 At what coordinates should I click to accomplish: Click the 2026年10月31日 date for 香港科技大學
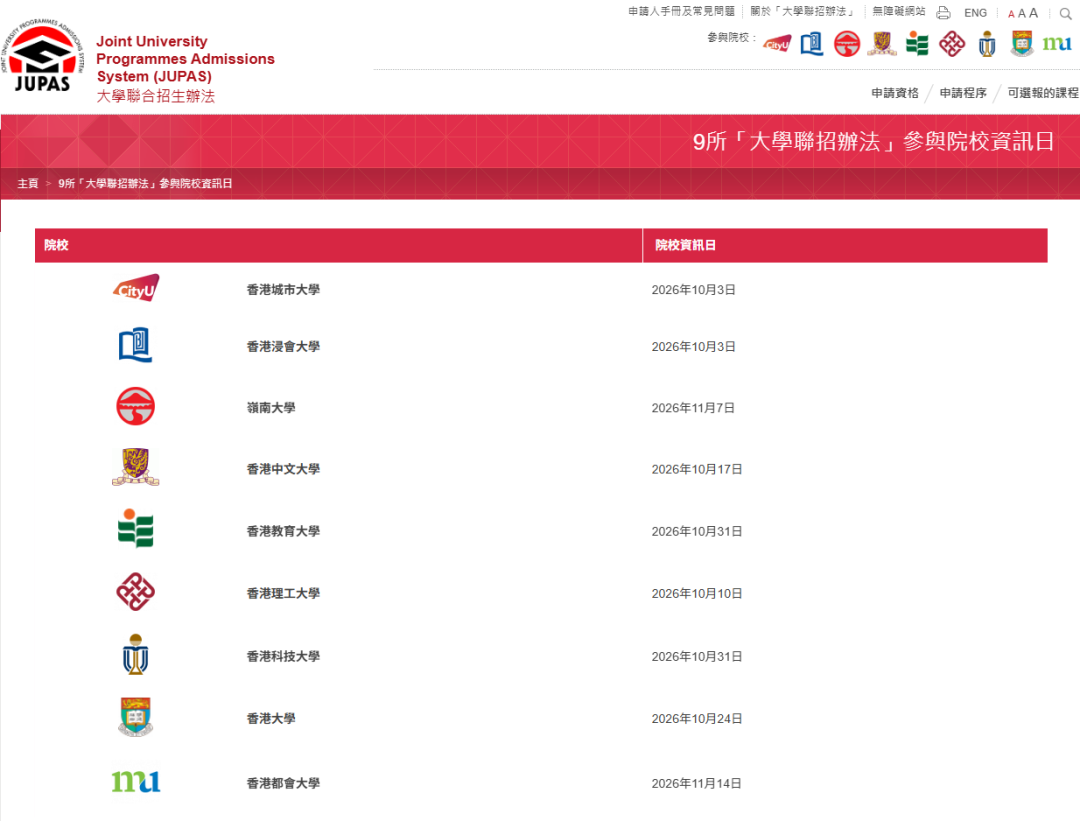click(x=696, y=656)
